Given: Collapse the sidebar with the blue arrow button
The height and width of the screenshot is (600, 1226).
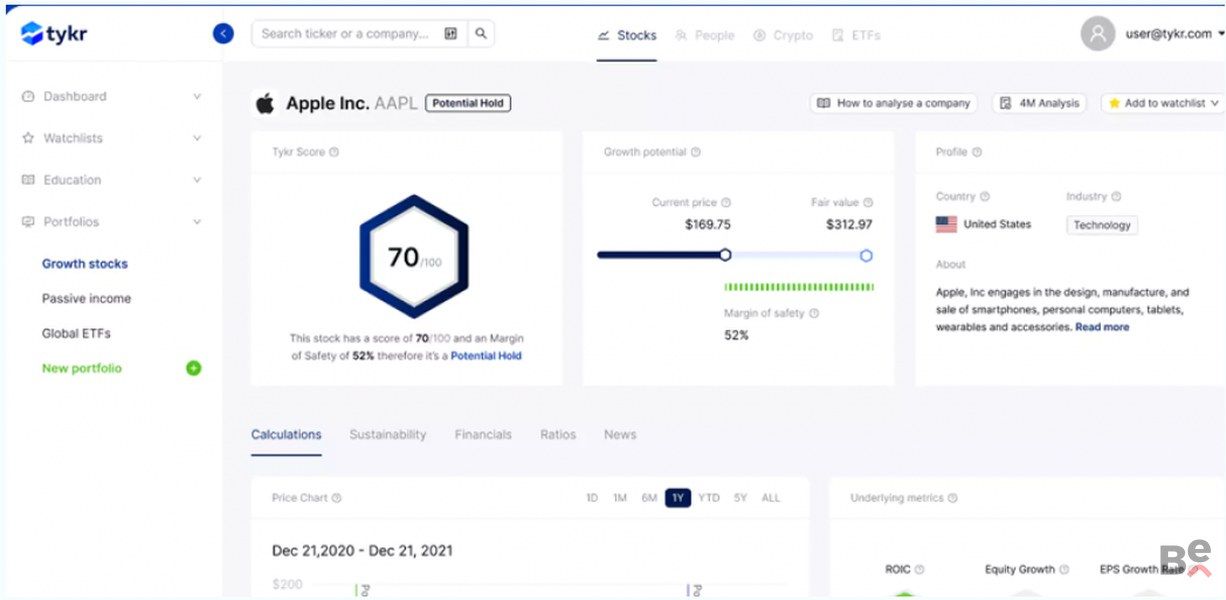Looking at the screenshot, I should point(223,34).
